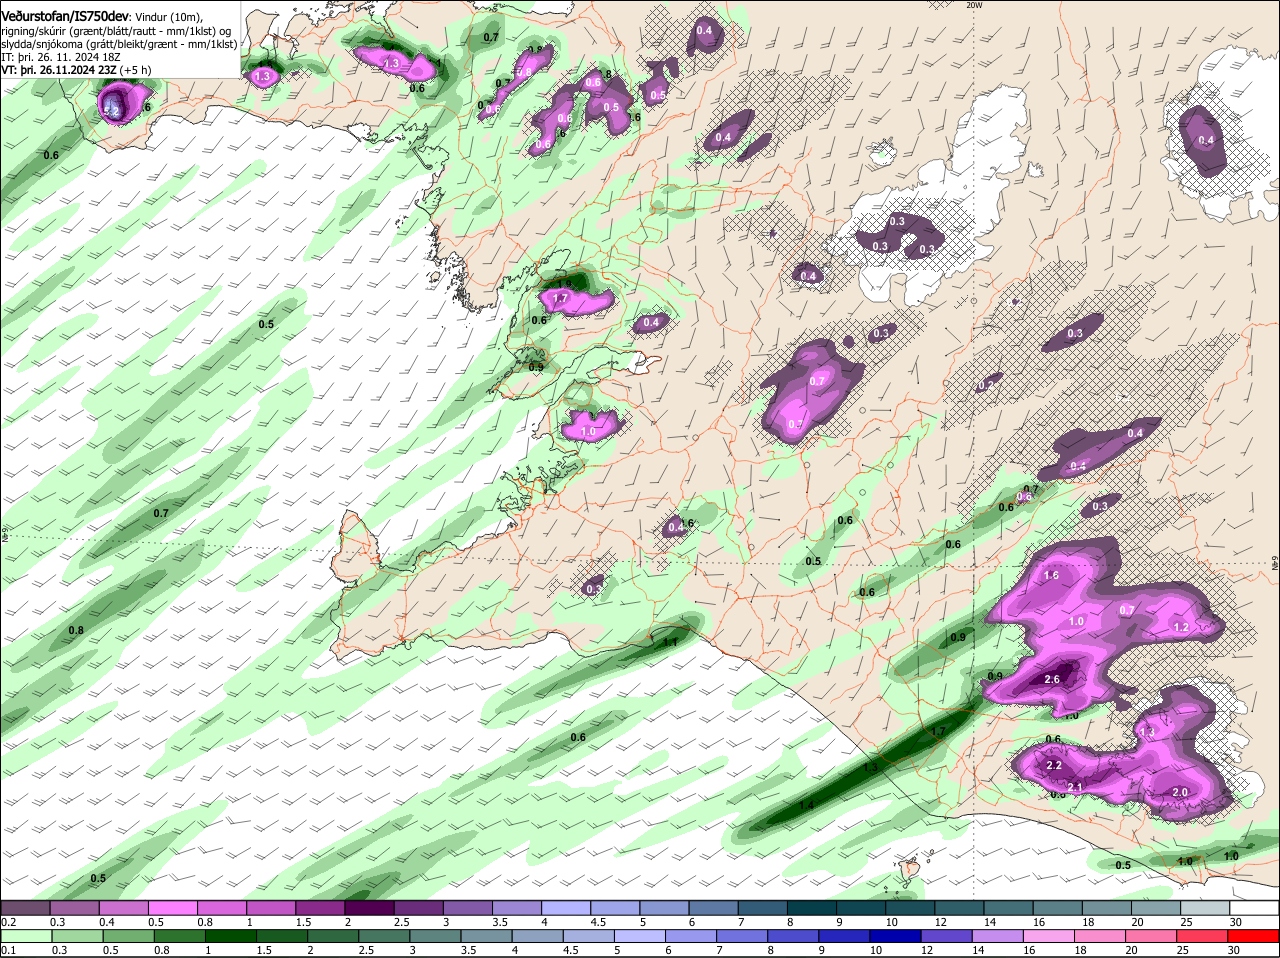Click the 2.6 precipitation value

(1052, 679)
